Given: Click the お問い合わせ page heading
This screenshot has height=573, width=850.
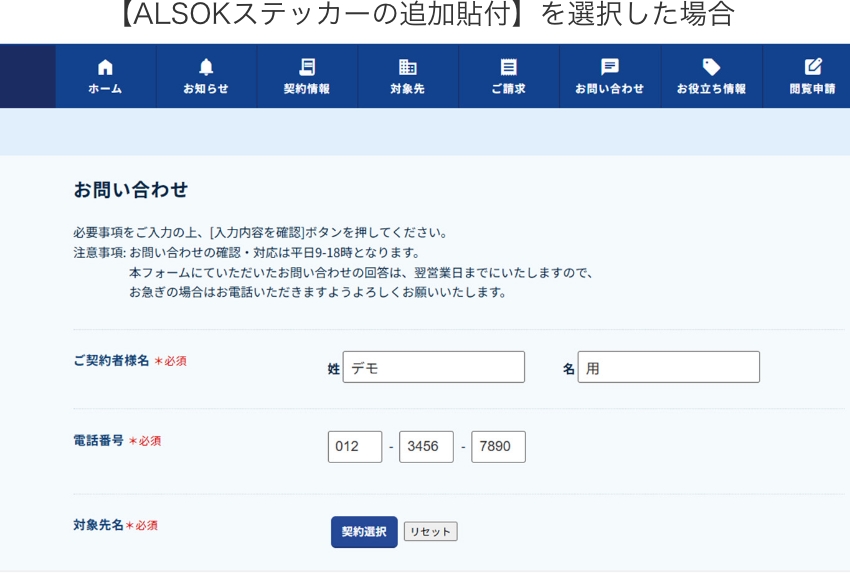Looking at the screenshot, I should click(131, 190).
